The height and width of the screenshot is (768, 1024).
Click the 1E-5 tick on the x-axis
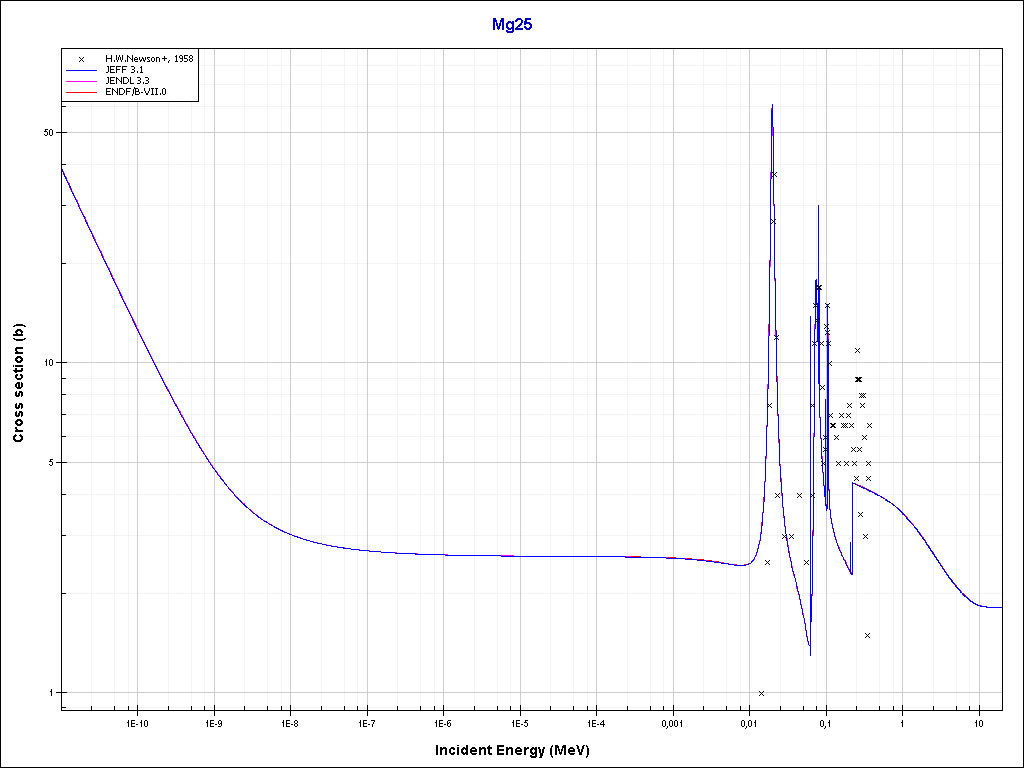click(x=520, y=723)
